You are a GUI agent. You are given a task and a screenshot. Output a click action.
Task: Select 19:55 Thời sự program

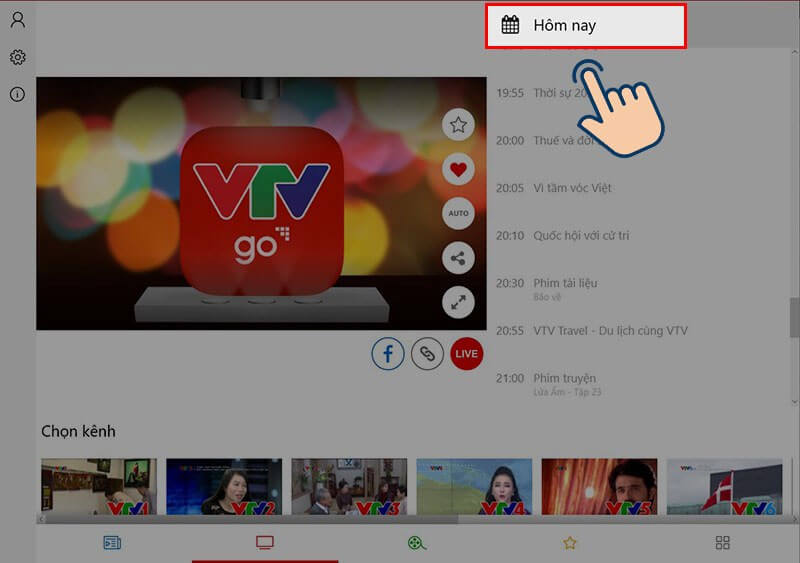pyautogui.click(x=541, y=93)
